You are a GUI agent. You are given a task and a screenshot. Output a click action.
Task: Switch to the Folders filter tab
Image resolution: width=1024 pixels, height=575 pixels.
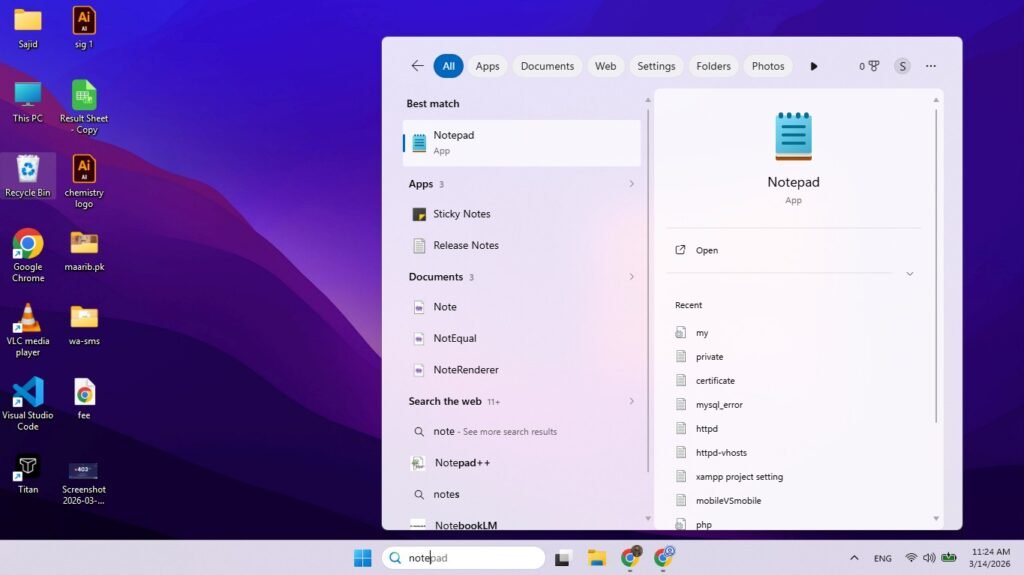(713, 66)
